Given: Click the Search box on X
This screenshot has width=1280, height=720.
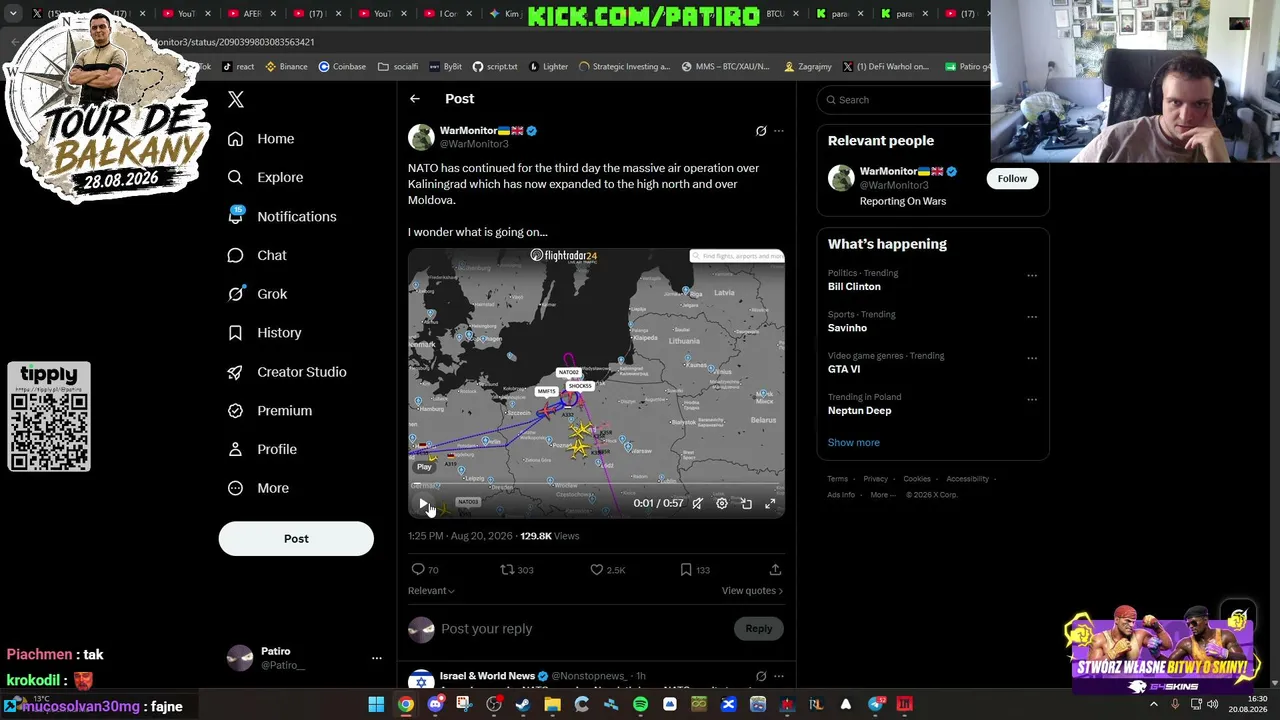Looking at the screenshot, I should pyautogui.click(x=904, y=100).
